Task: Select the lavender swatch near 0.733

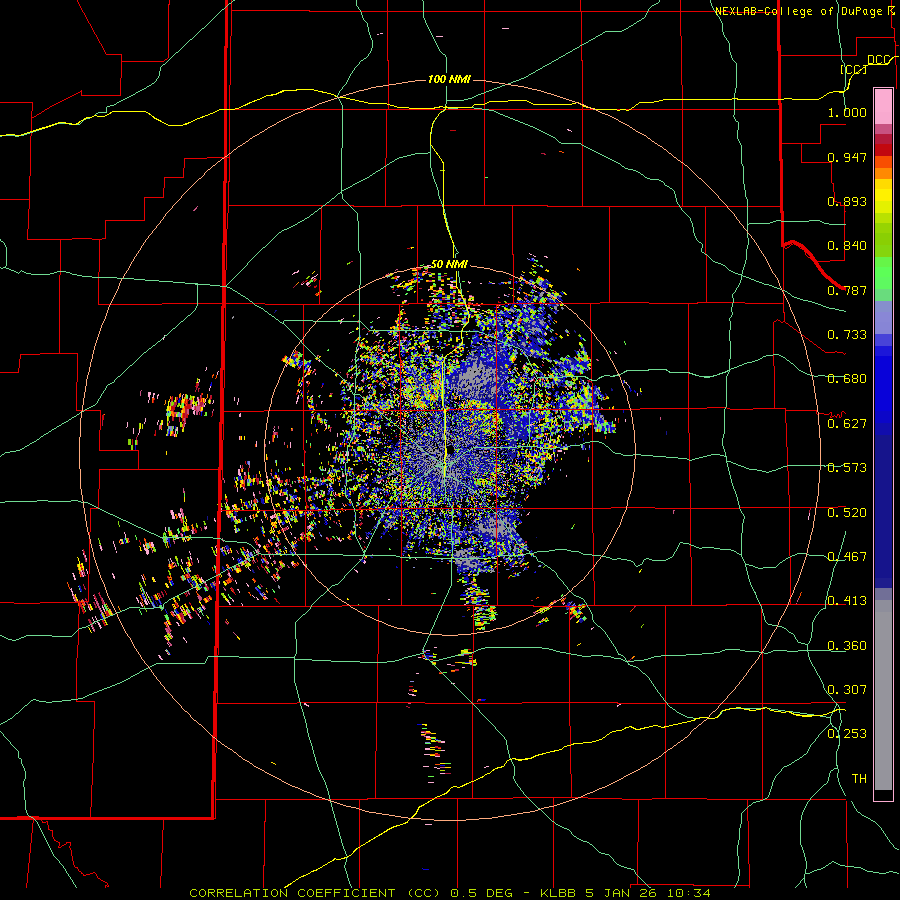Action: (x=883, y=317)
